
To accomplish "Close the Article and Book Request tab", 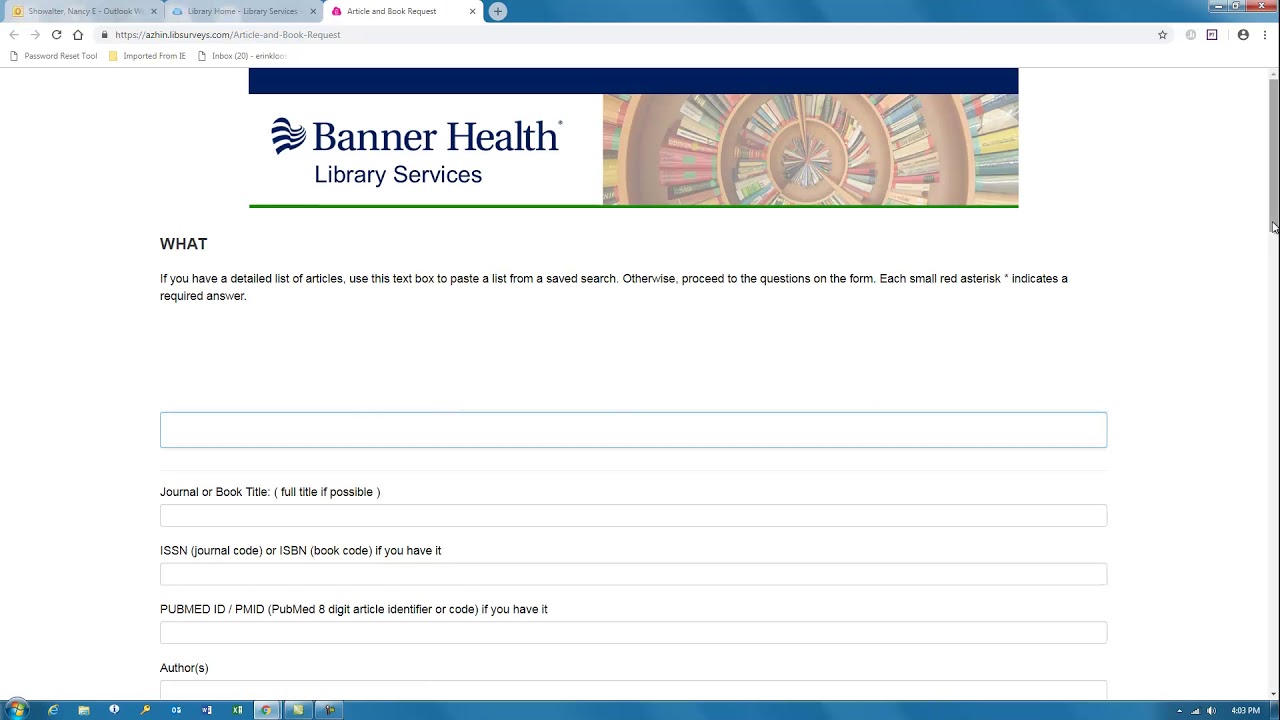I will pyautogui.click(x=472, y=11).
